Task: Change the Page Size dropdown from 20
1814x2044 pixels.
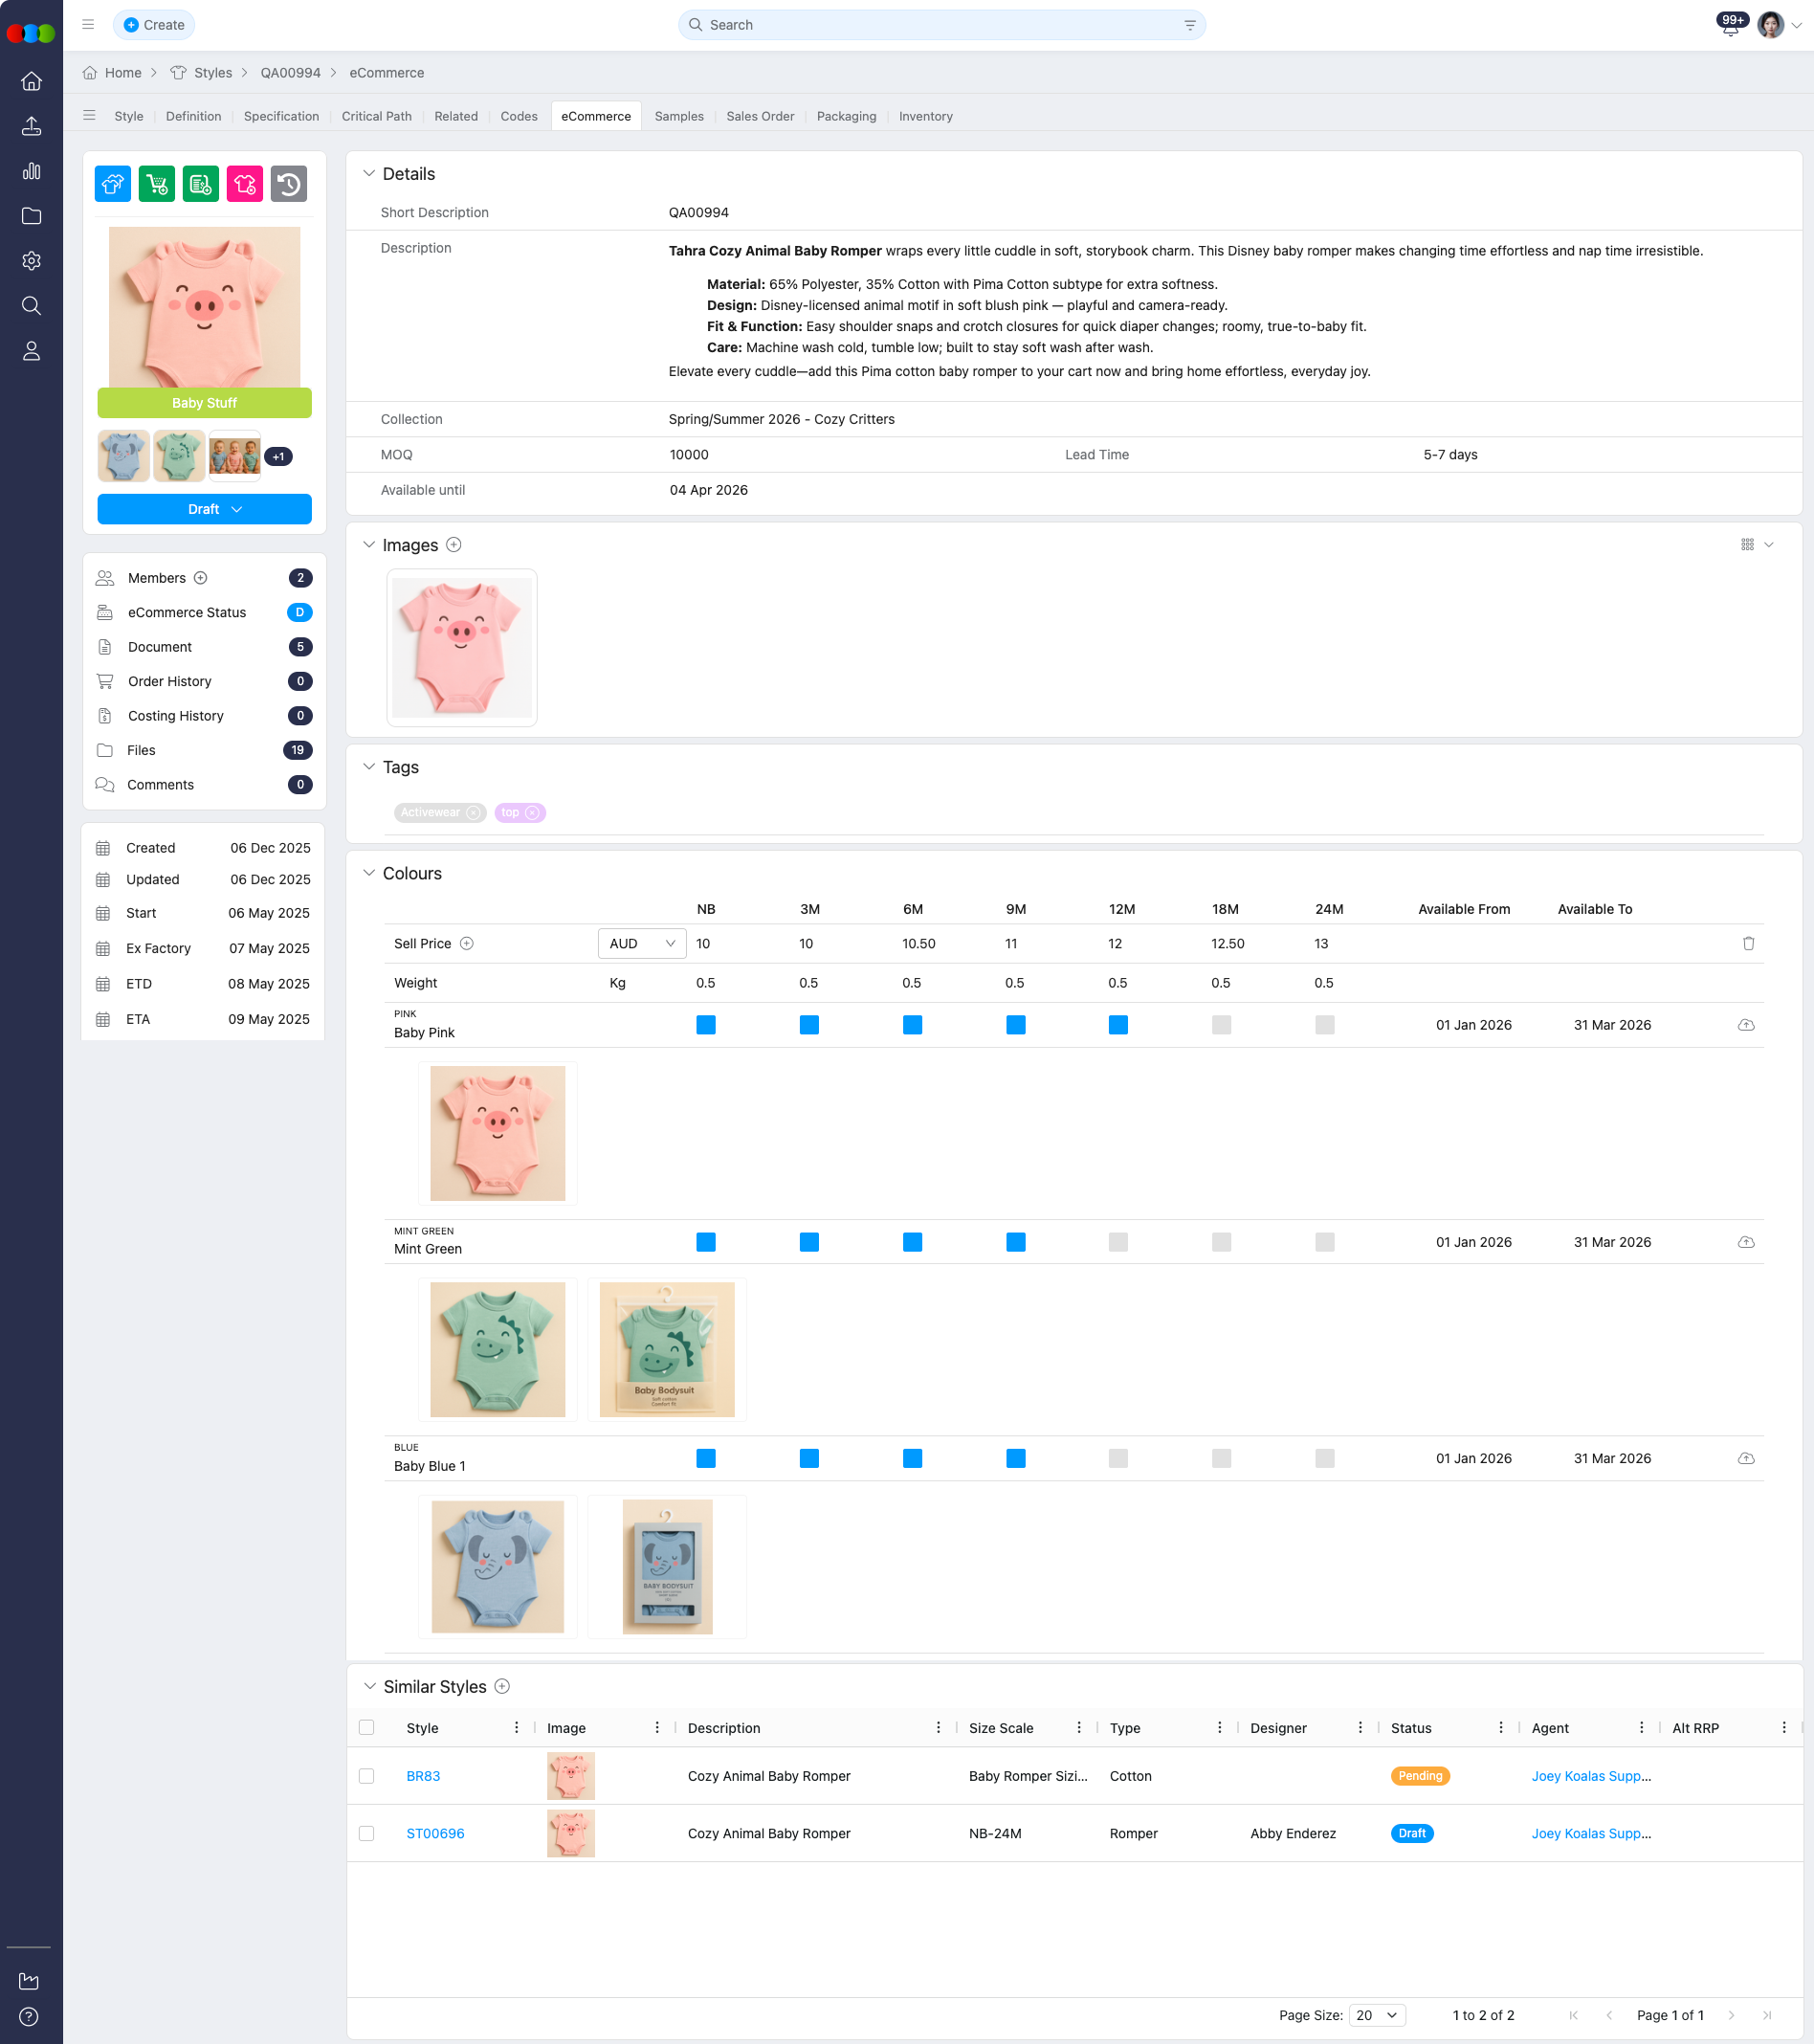Action: 1377,2015
